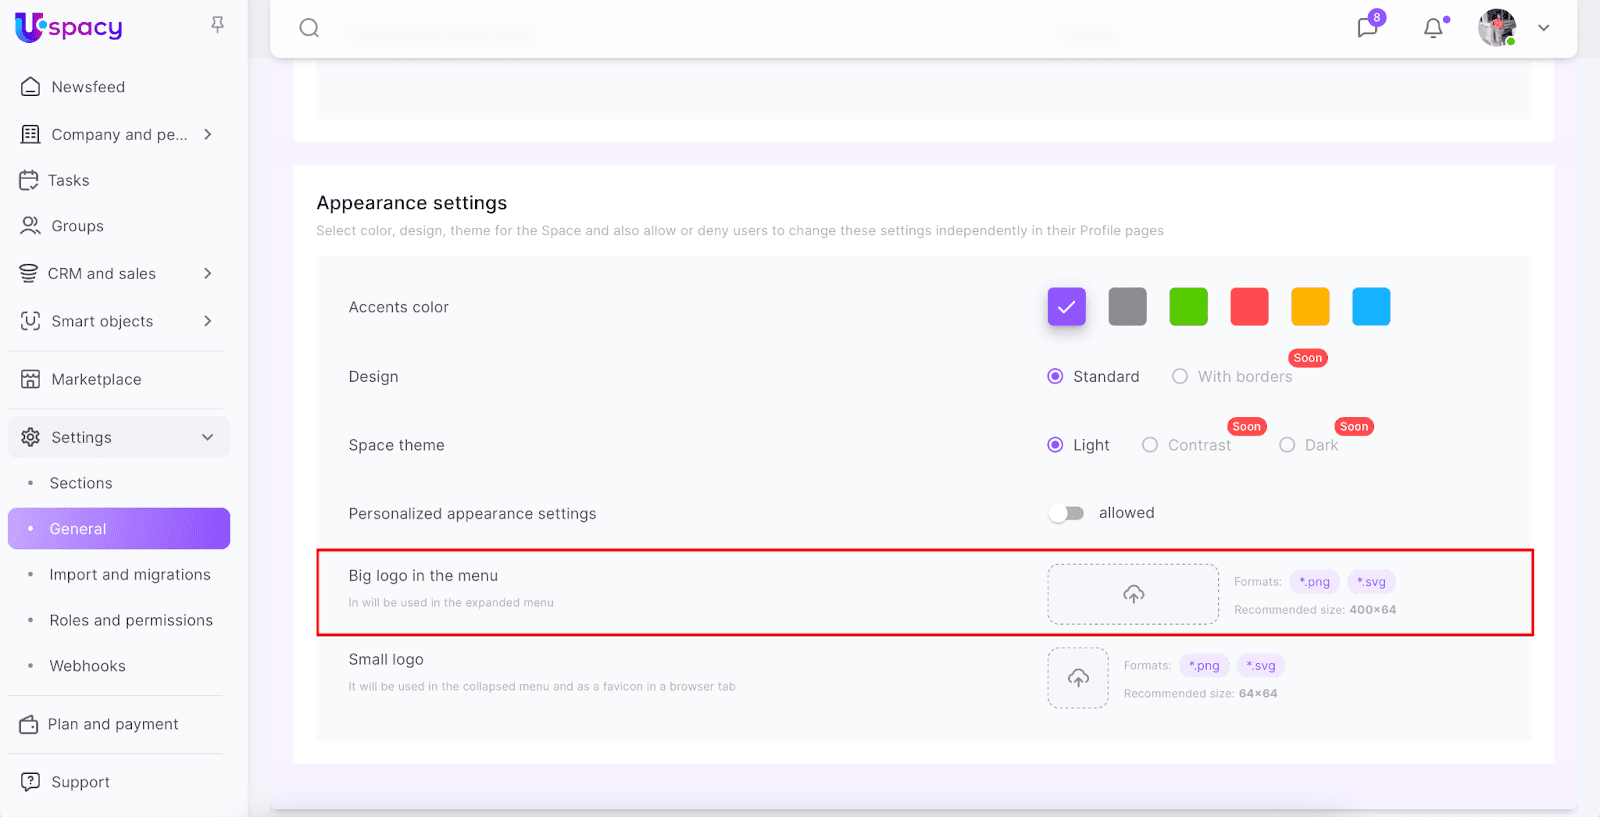The image size is (1600, 817).
Task: Open Roles and permissions settings
Action: point(131,620)
